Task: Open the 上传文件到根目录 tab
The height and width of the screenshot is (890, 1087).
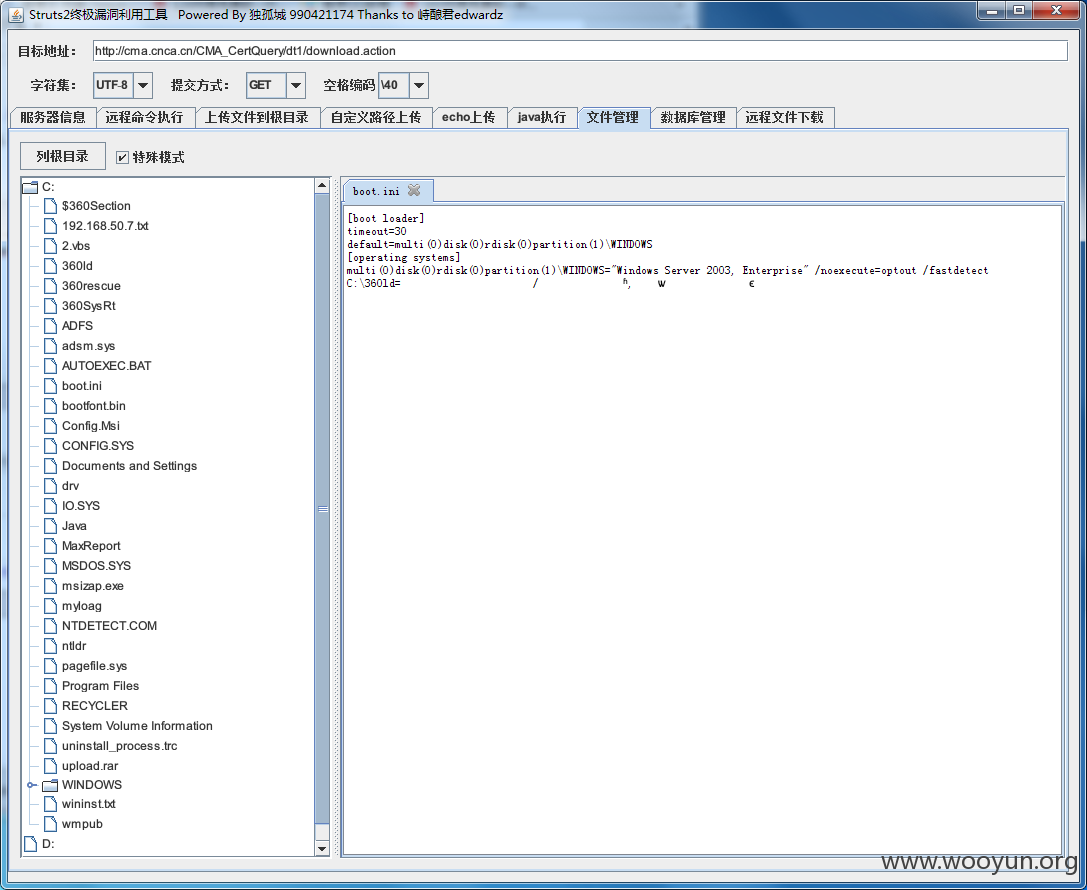Action: [x=257, y=117]
